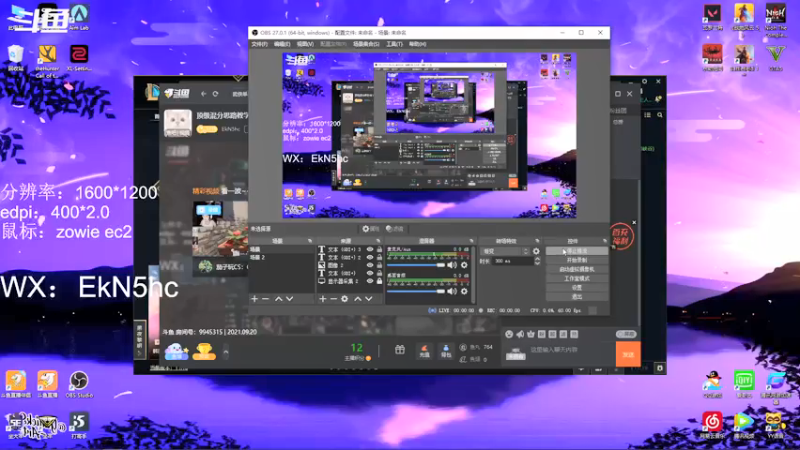Toggle visibility of 图像 2 source
Image resolution: width=800 pixels, height=450 pixels.
click(x=370, y=265)
